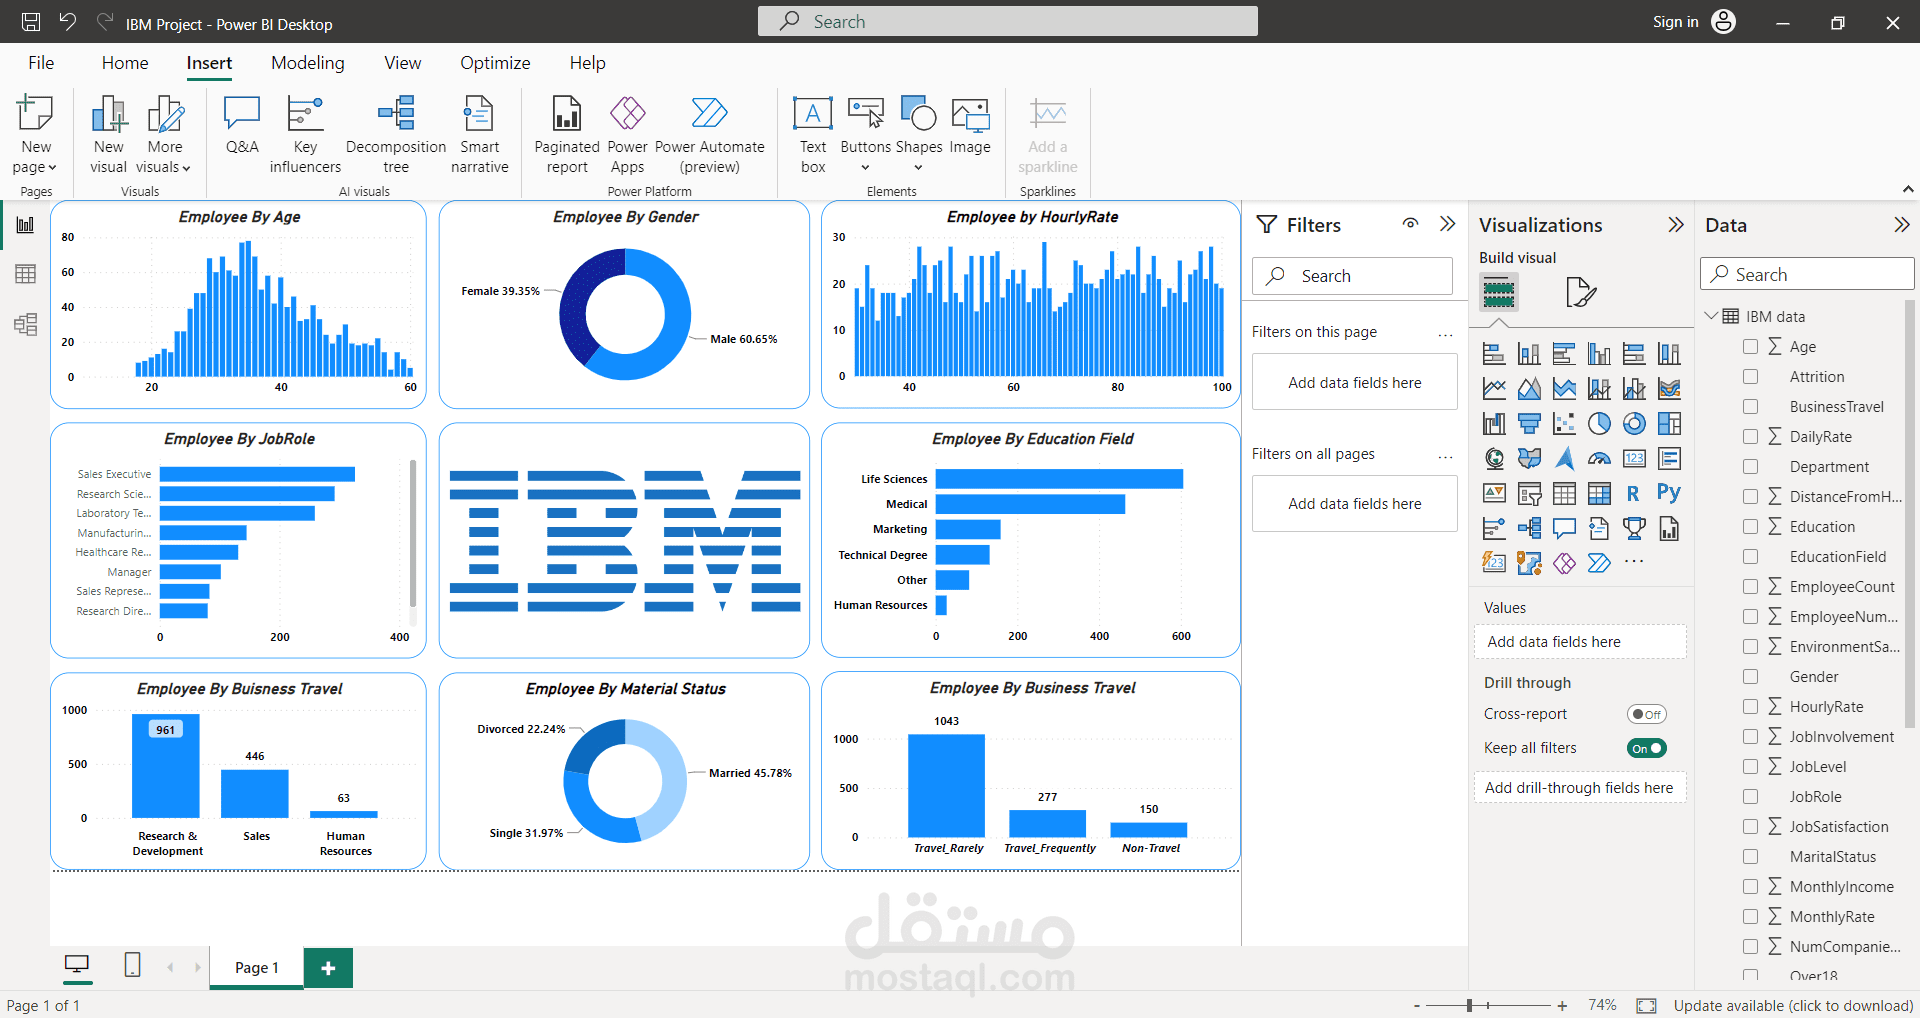
Task: Insert a Text box
Action: [813, 135]
